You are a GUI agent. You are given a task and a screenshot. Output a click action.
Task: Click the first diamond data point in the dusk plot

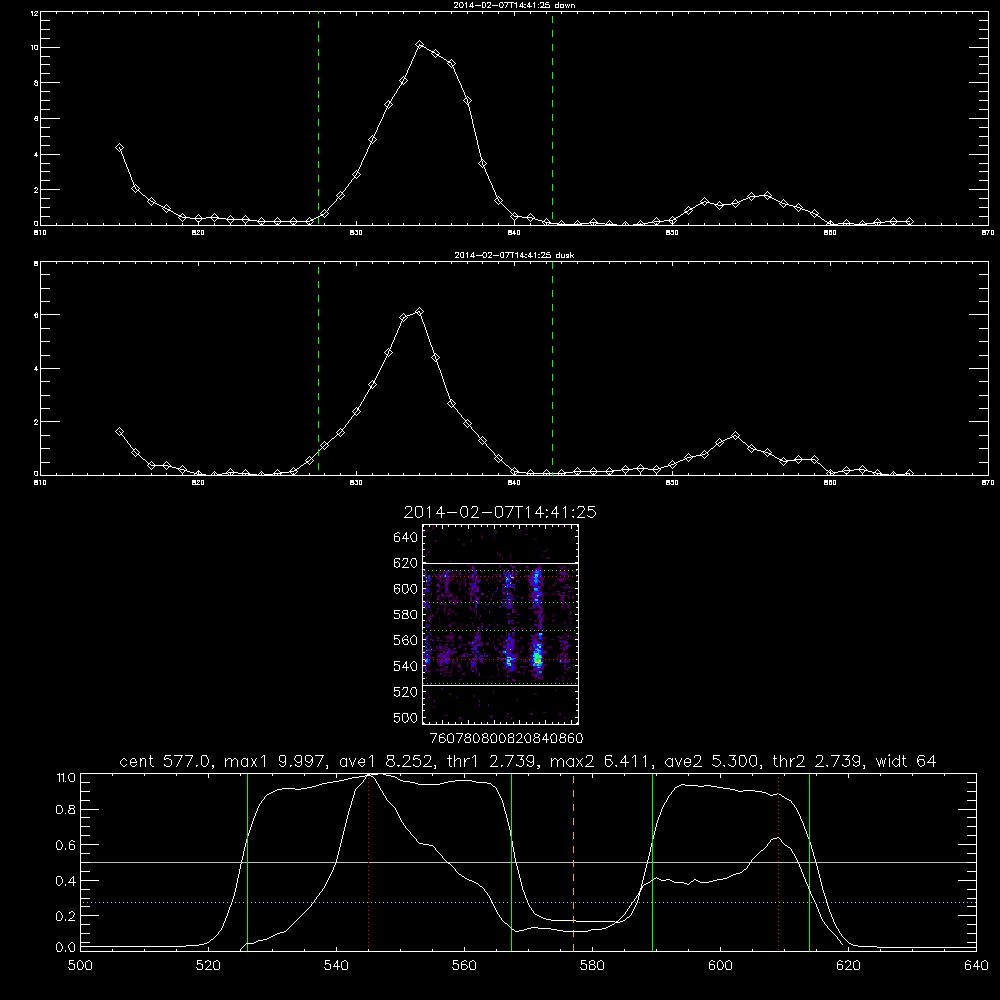[x=119, y=432]
